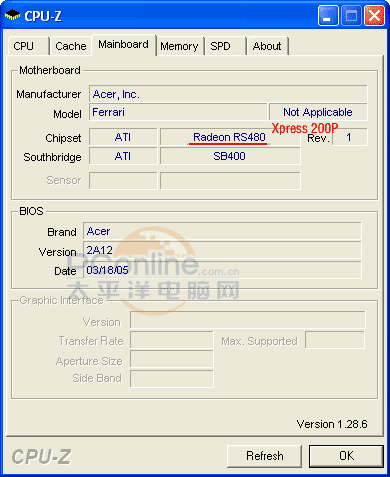This screenshot has width=390, height=477.
Task: Click the disabled maximize button
Action: [x=351, y=16]
